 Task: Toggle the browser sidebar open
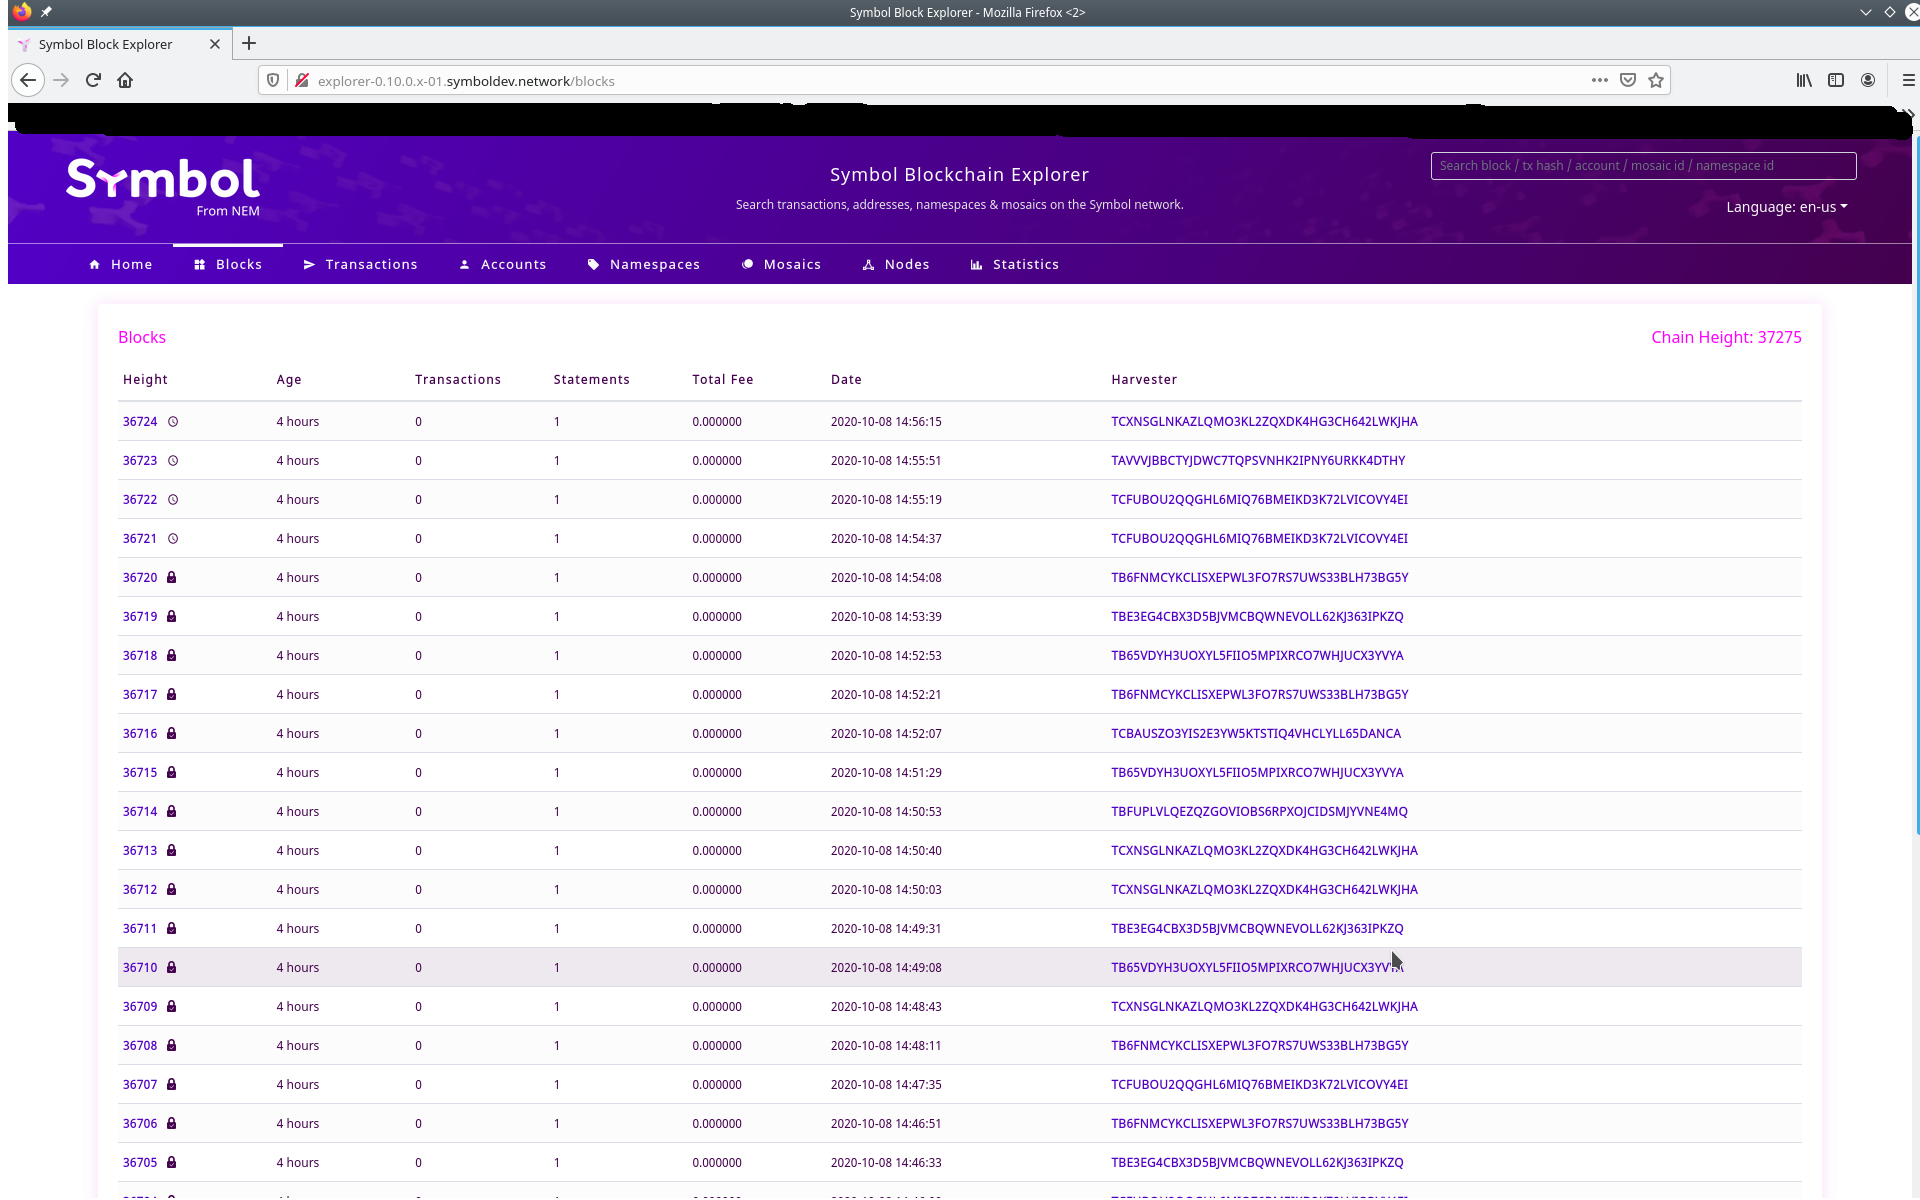click(1836, 80)
